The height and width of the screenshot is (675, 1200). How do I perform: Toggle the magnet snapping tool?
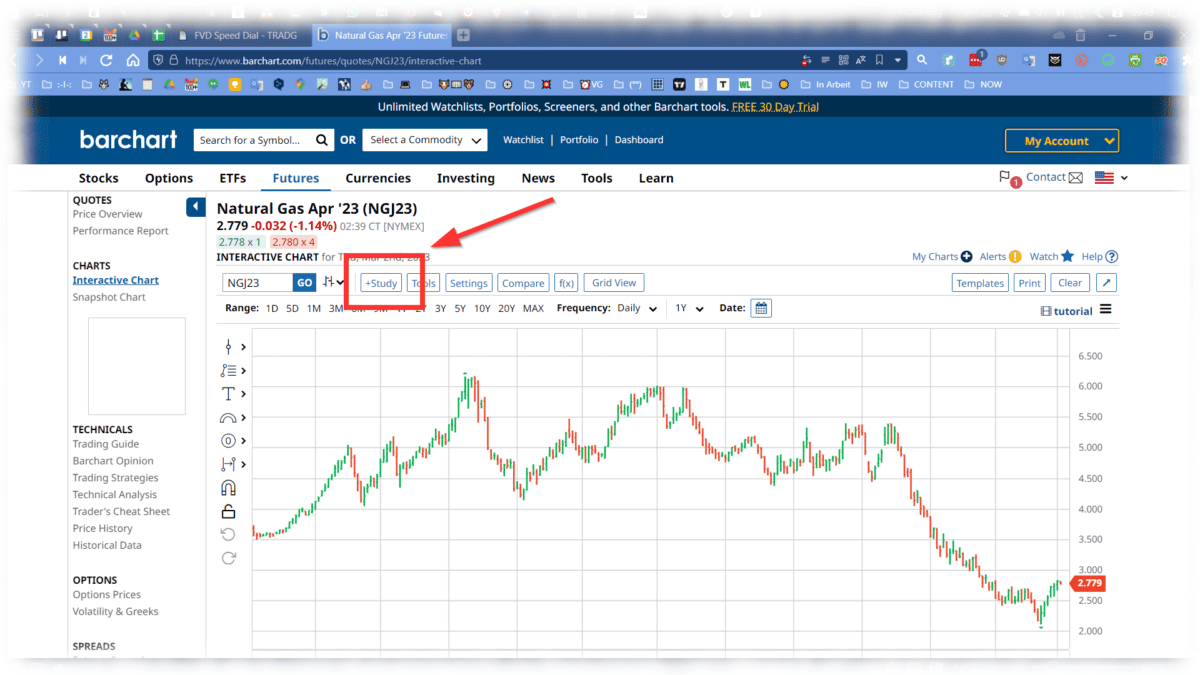228,487
